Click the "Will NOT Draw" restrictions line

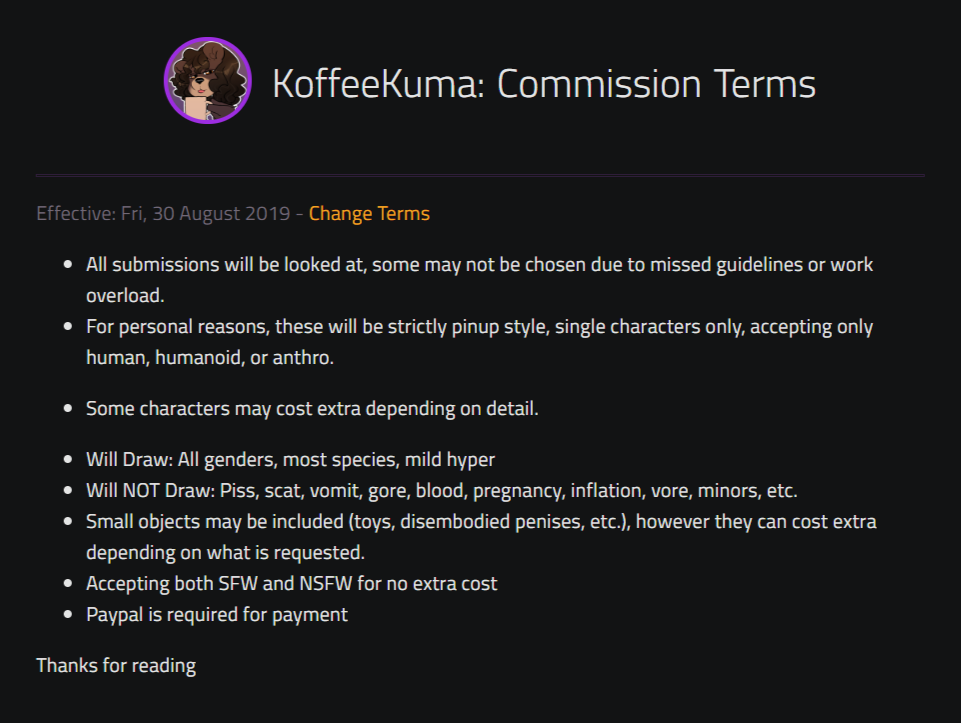coord(441,491)
